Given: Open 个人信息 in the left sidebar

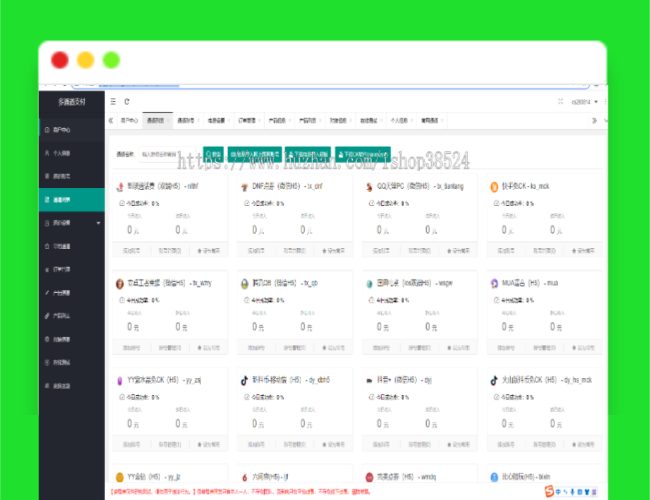Looking at the screenshot, I should tap(60, 153).
